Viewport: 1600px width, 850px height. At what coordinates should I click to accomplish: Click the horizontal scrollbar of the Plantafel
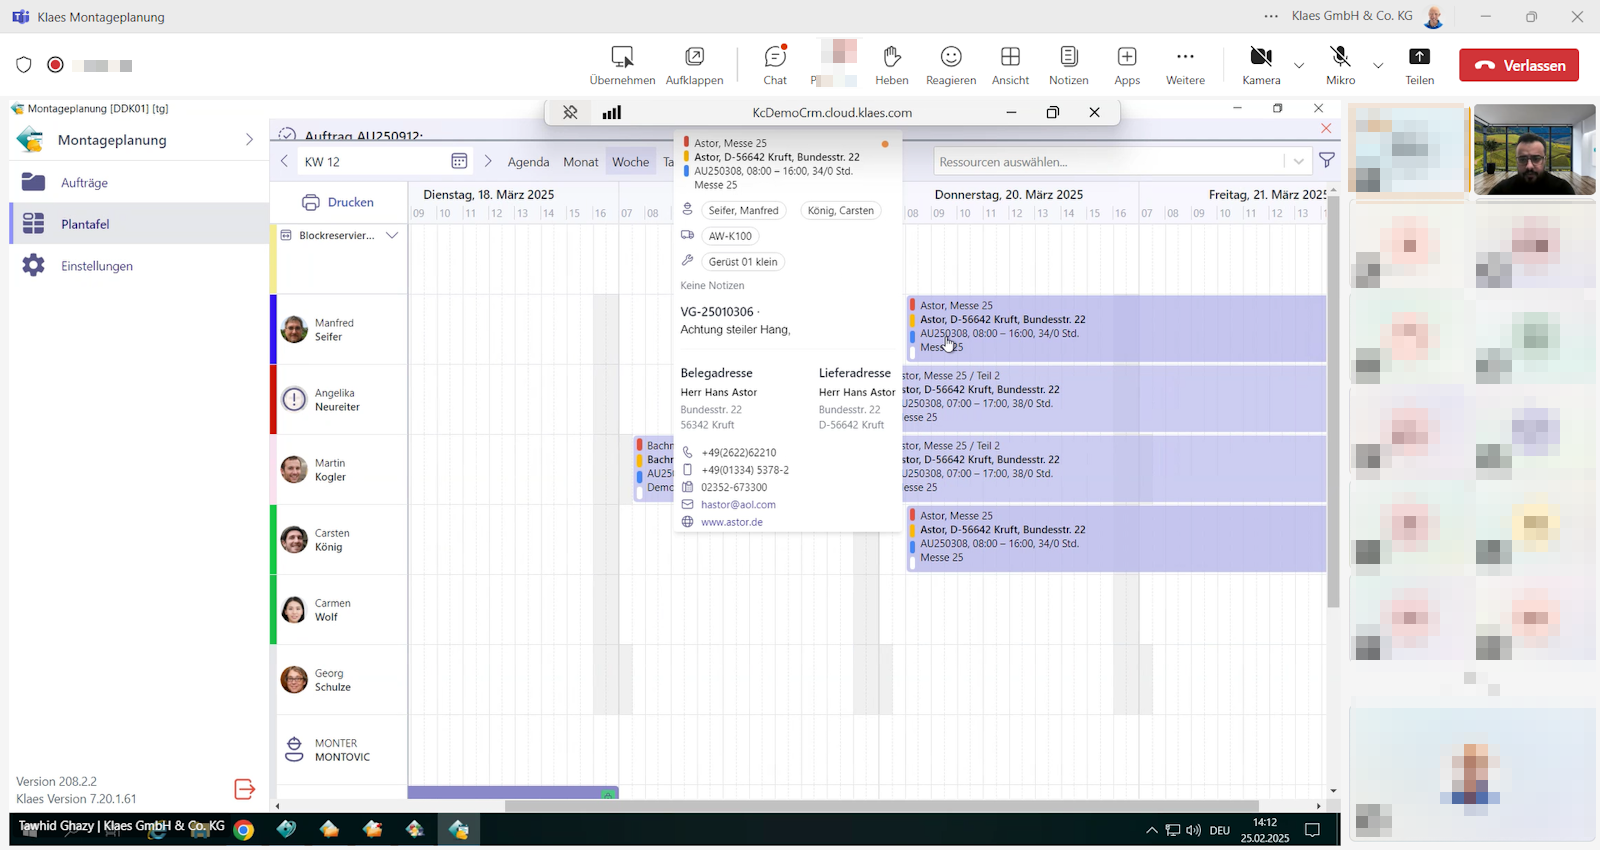coord(881,805)
